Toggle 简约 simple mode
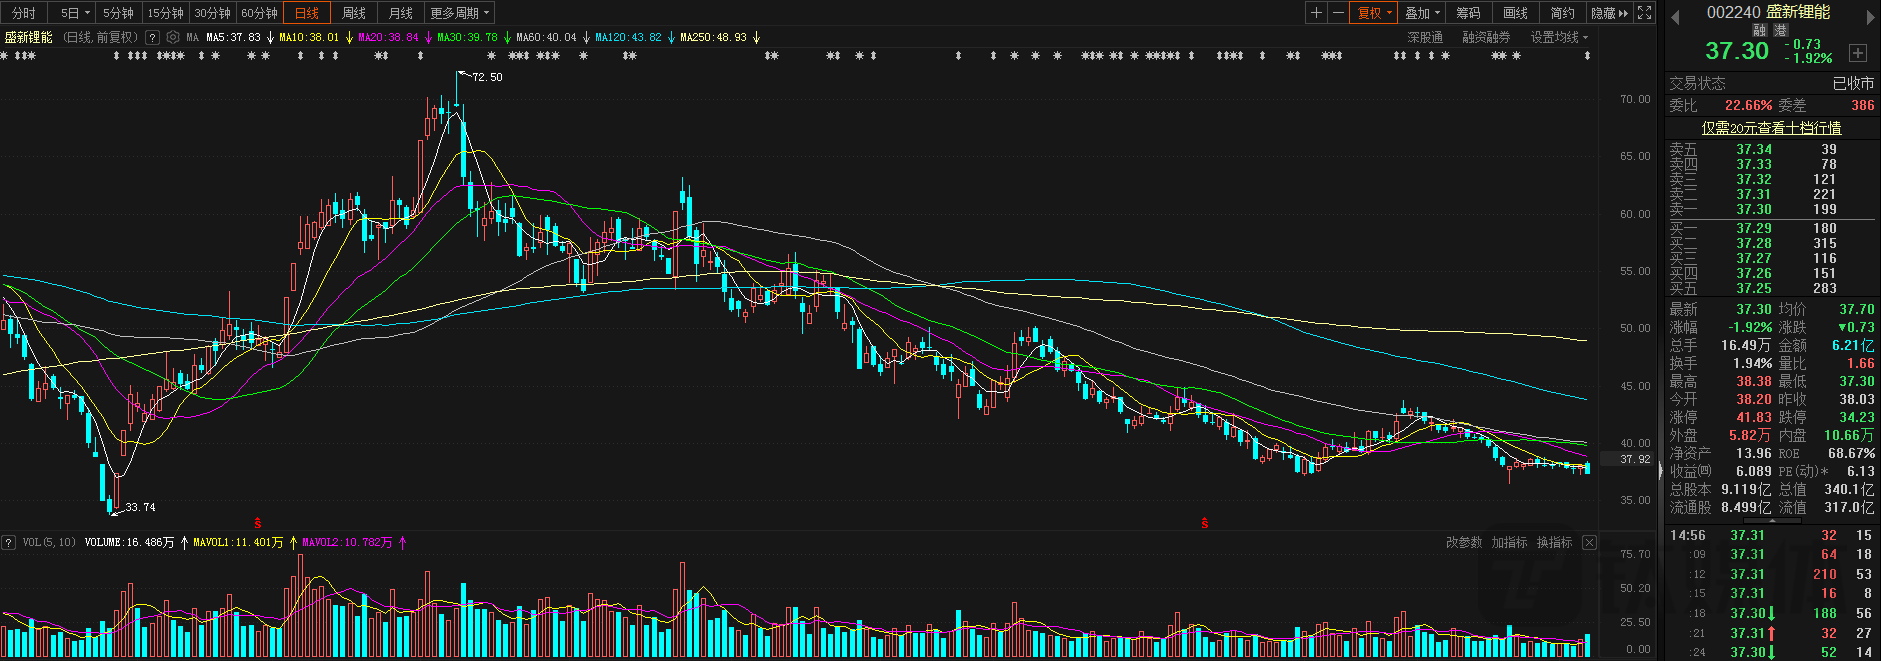 [1562, 13]
